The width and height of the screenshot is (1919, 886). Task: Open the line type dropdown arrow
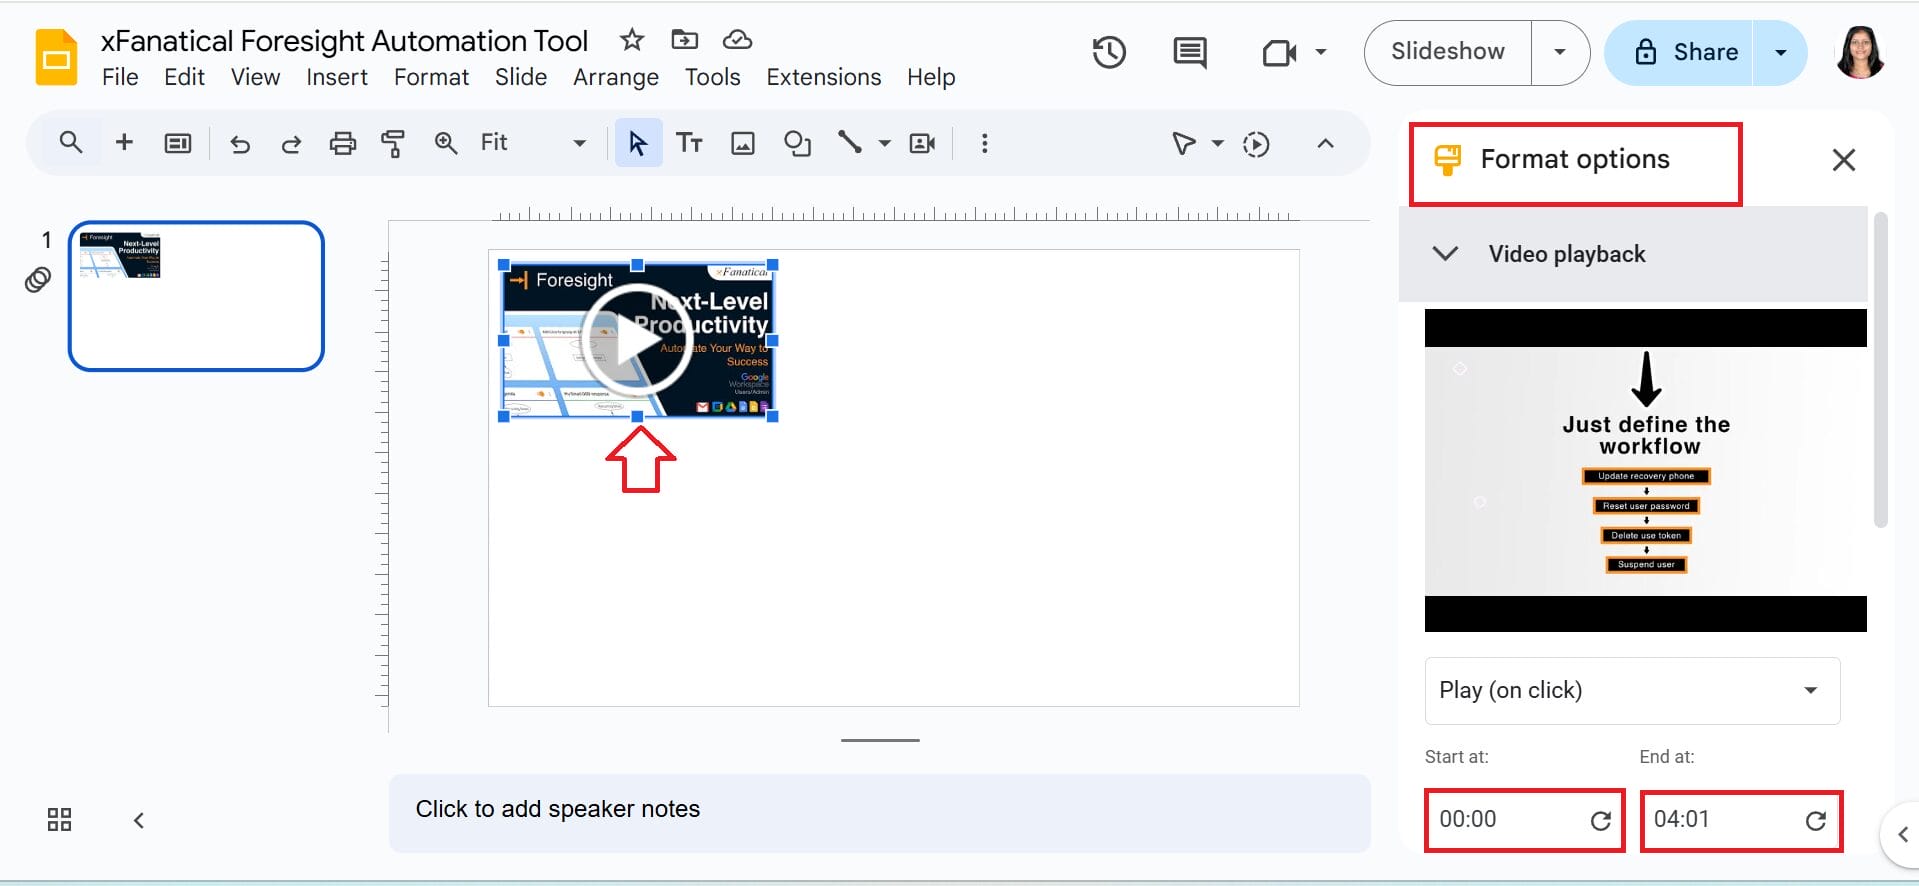coord(885,143)
